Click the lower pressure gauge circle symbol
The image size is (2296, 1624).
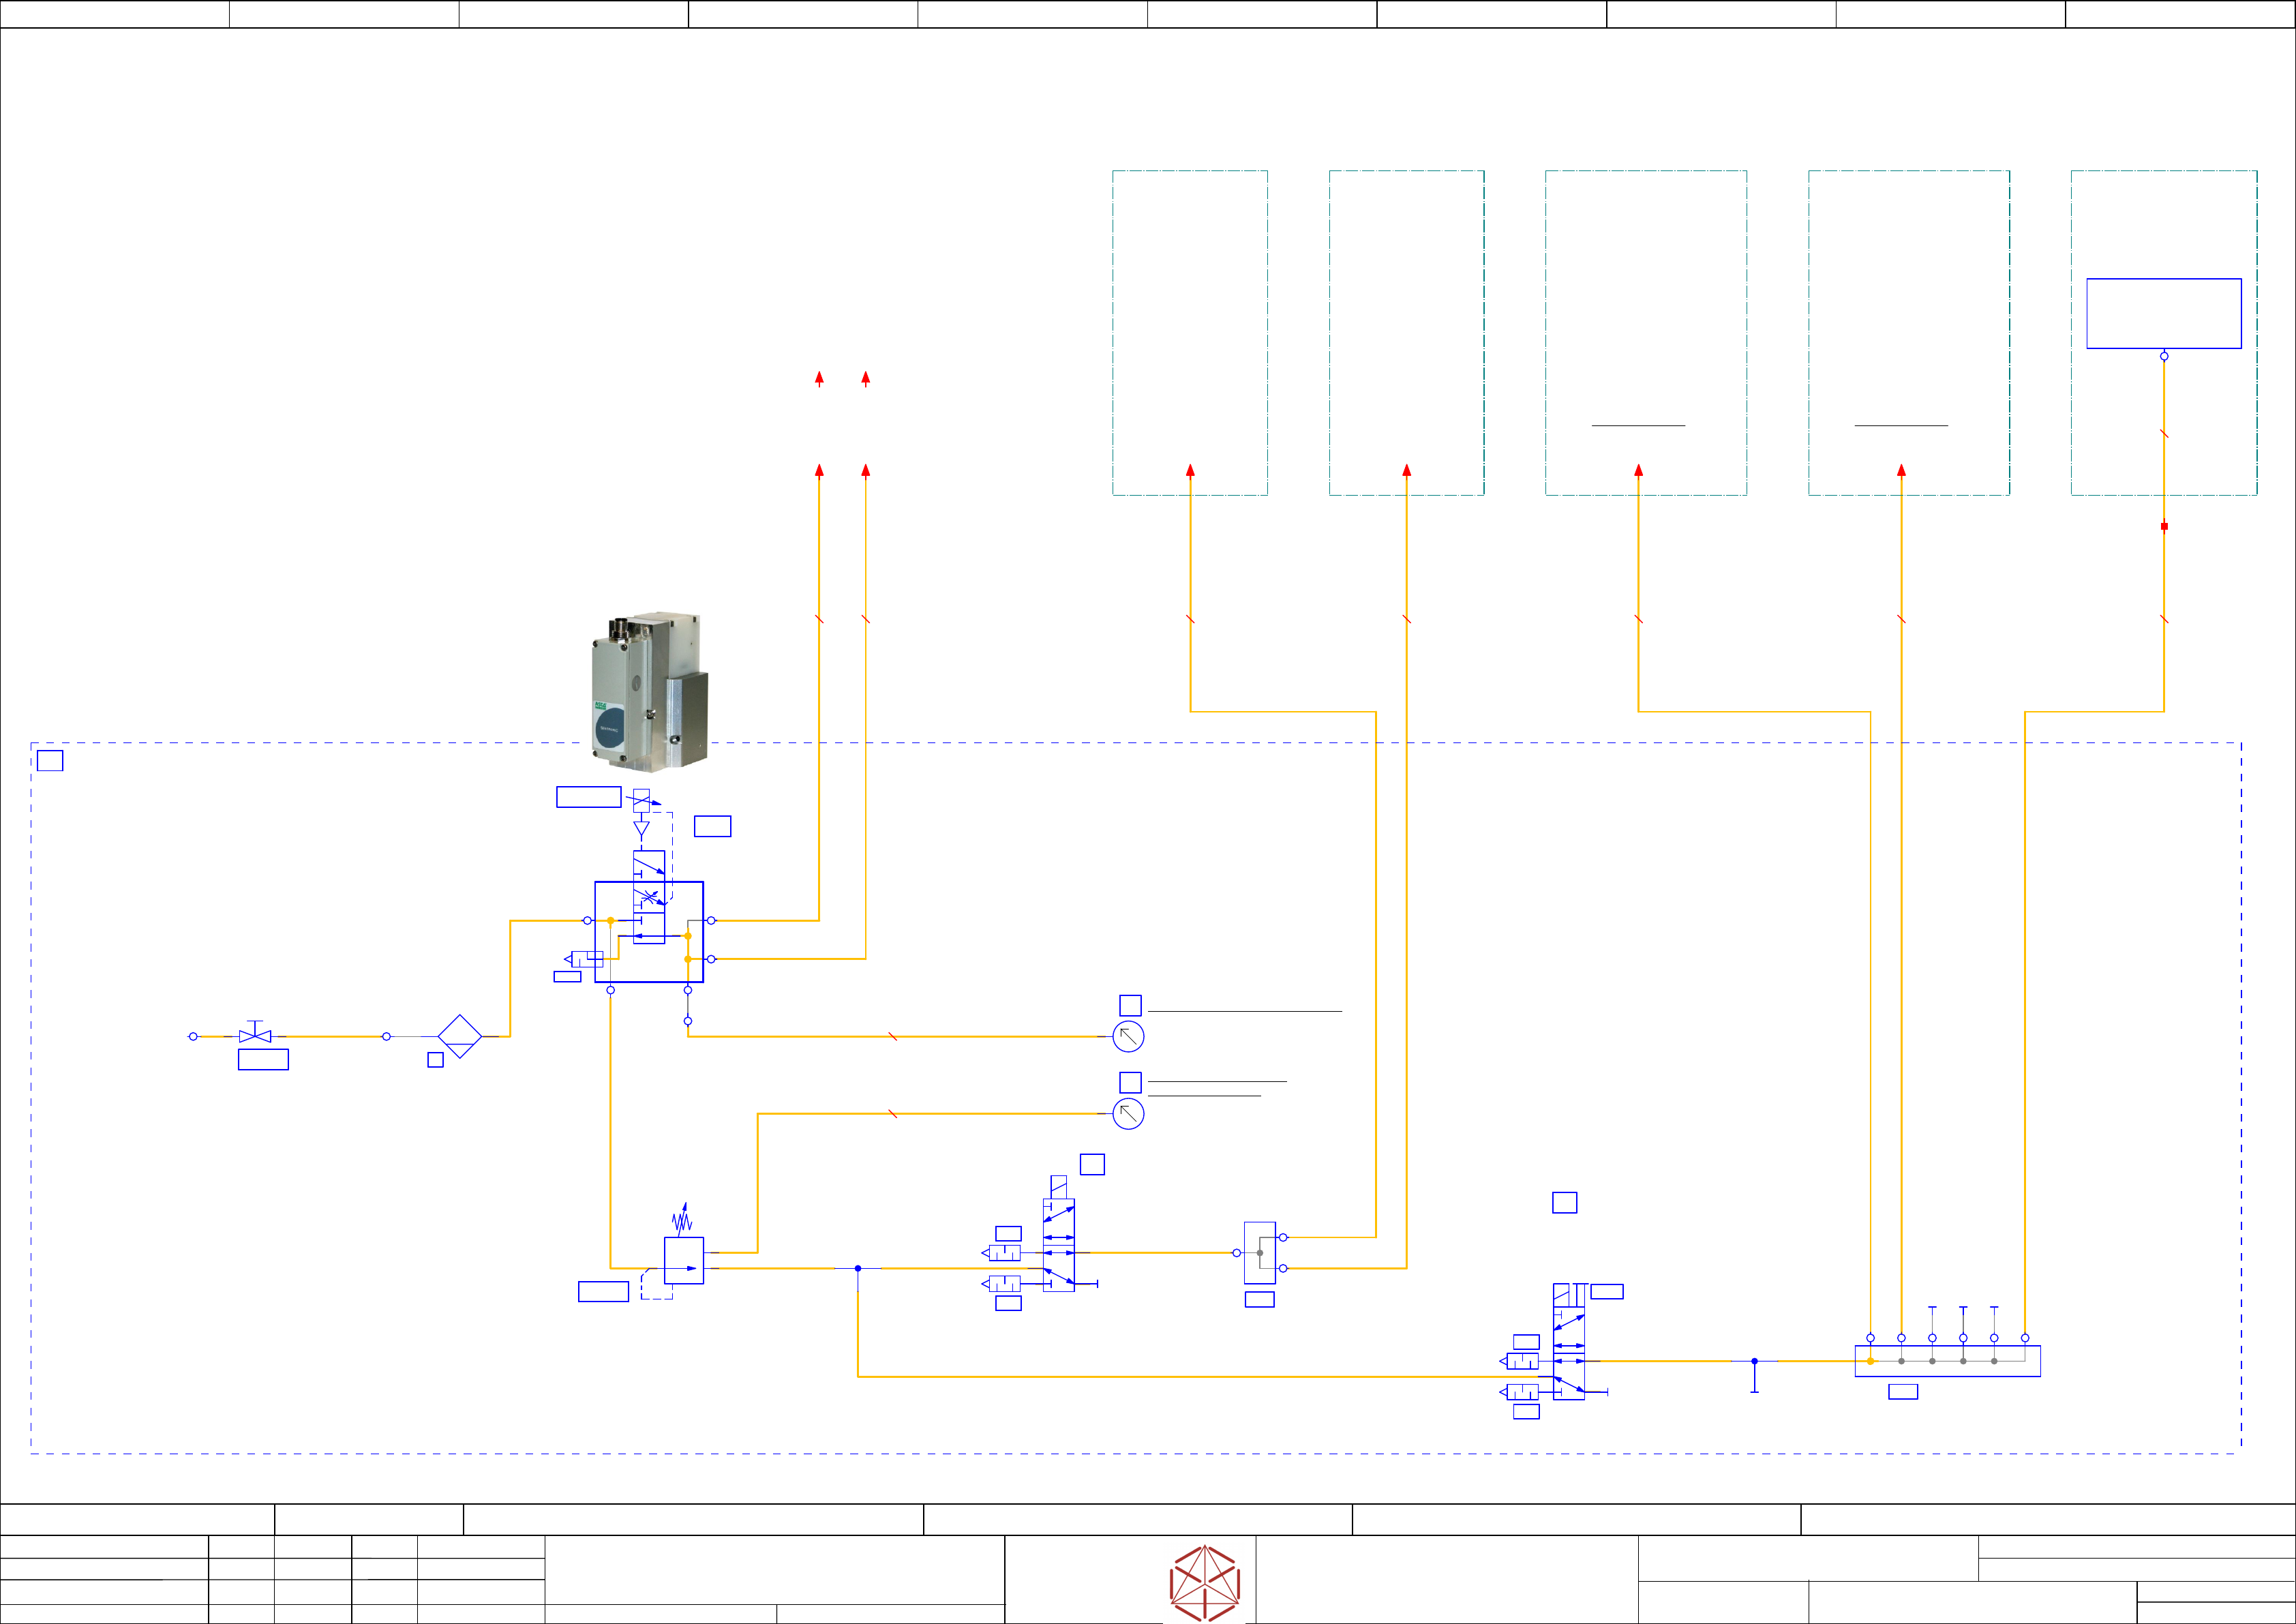(1128, 1113)
